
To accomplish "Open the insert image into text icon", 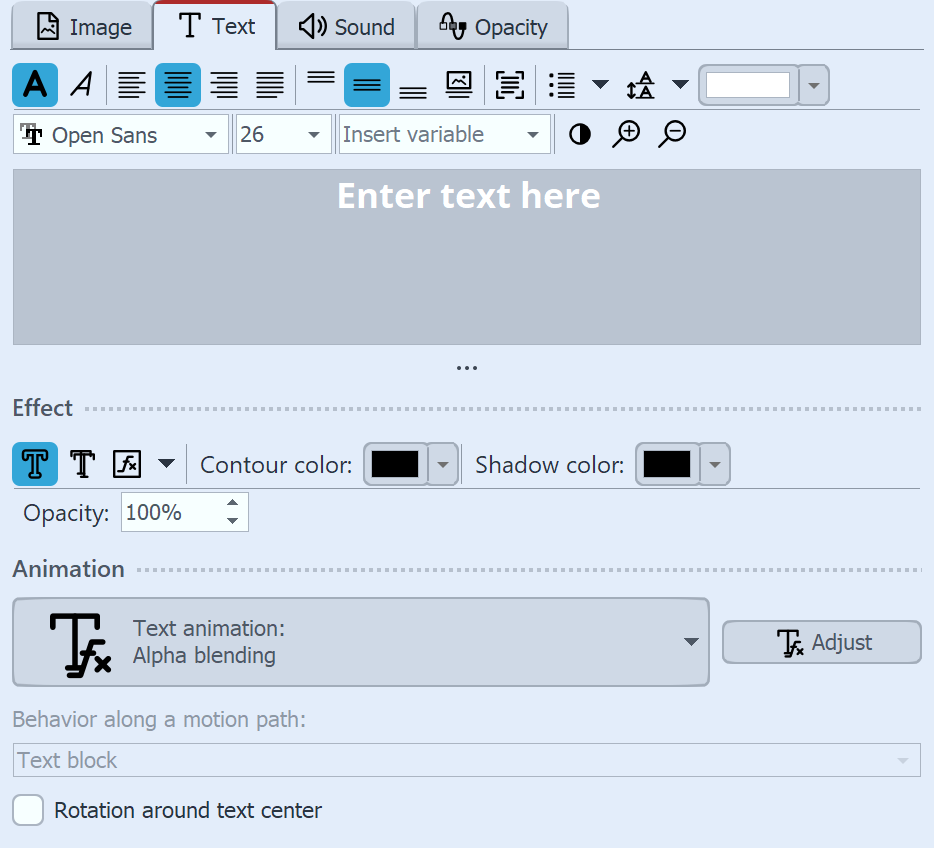I will (x=458, y=85).
